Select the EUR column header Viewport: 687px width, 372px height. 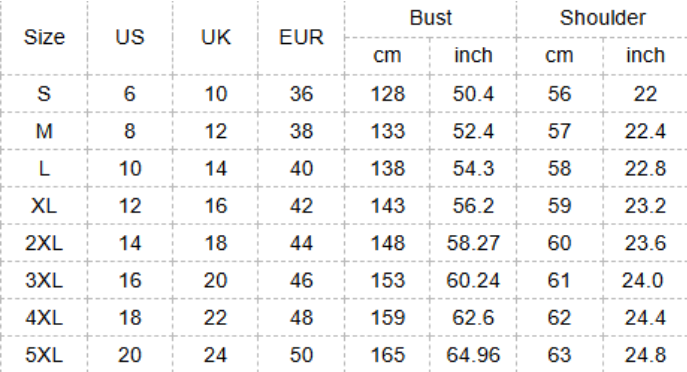tap(301, 37)
